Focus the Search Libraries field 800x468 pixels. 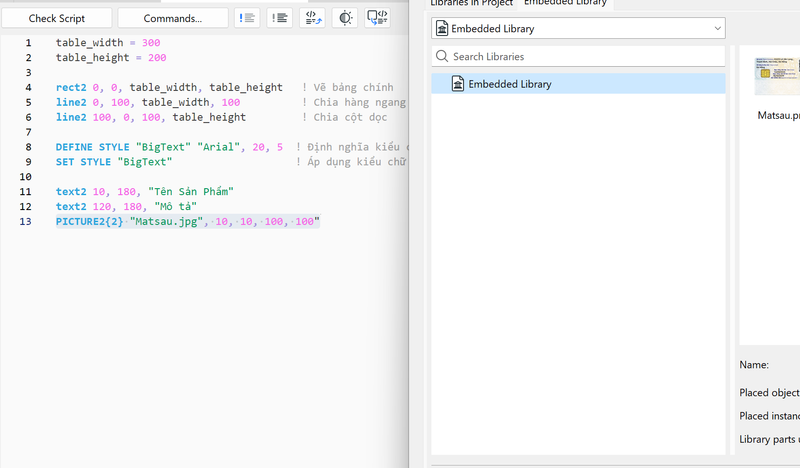pyautogui.click(x=578, y=57)
